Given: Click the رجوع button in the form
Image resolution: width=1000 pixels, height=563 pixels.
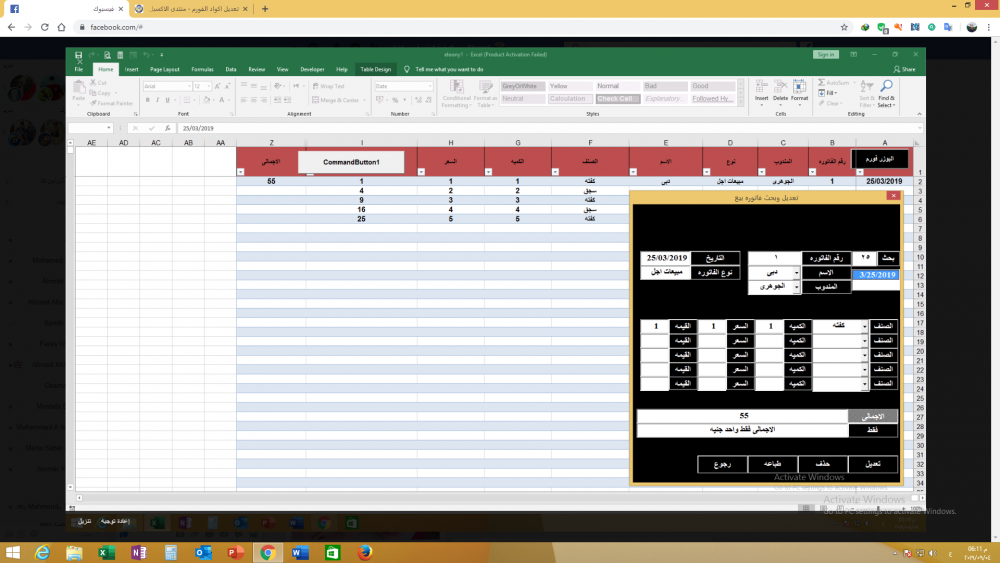Looking at the screenshot, I should pos(722,464).
